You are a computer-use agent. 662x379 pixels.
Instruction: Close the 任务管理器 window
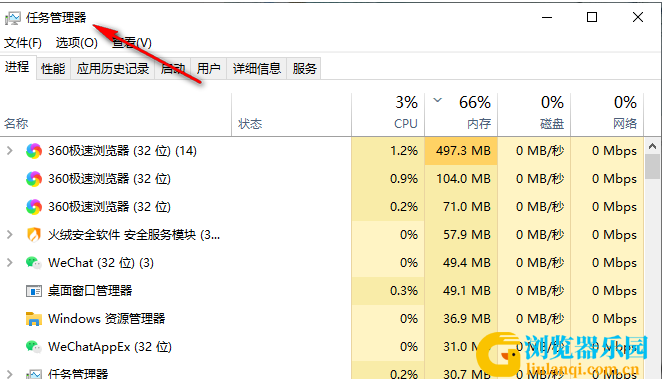coord(638,17)
